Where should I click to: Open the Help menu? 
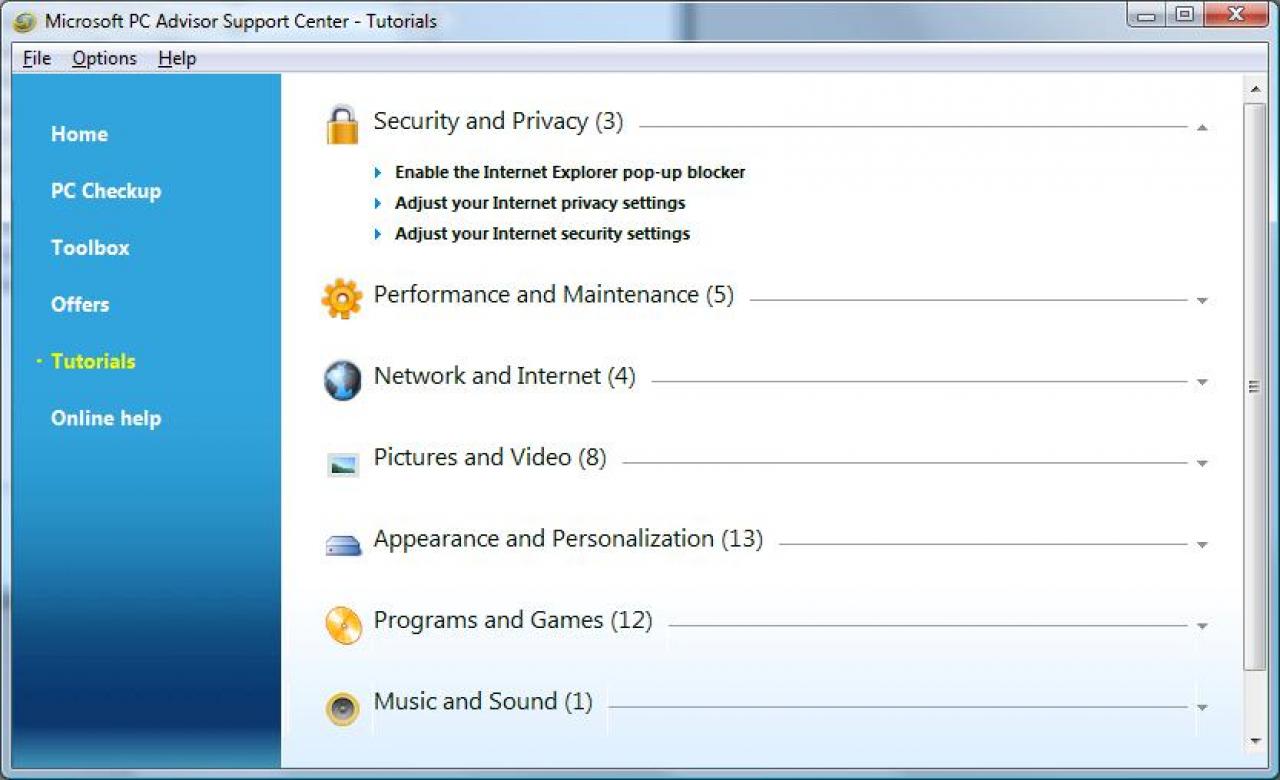[177, 58]
